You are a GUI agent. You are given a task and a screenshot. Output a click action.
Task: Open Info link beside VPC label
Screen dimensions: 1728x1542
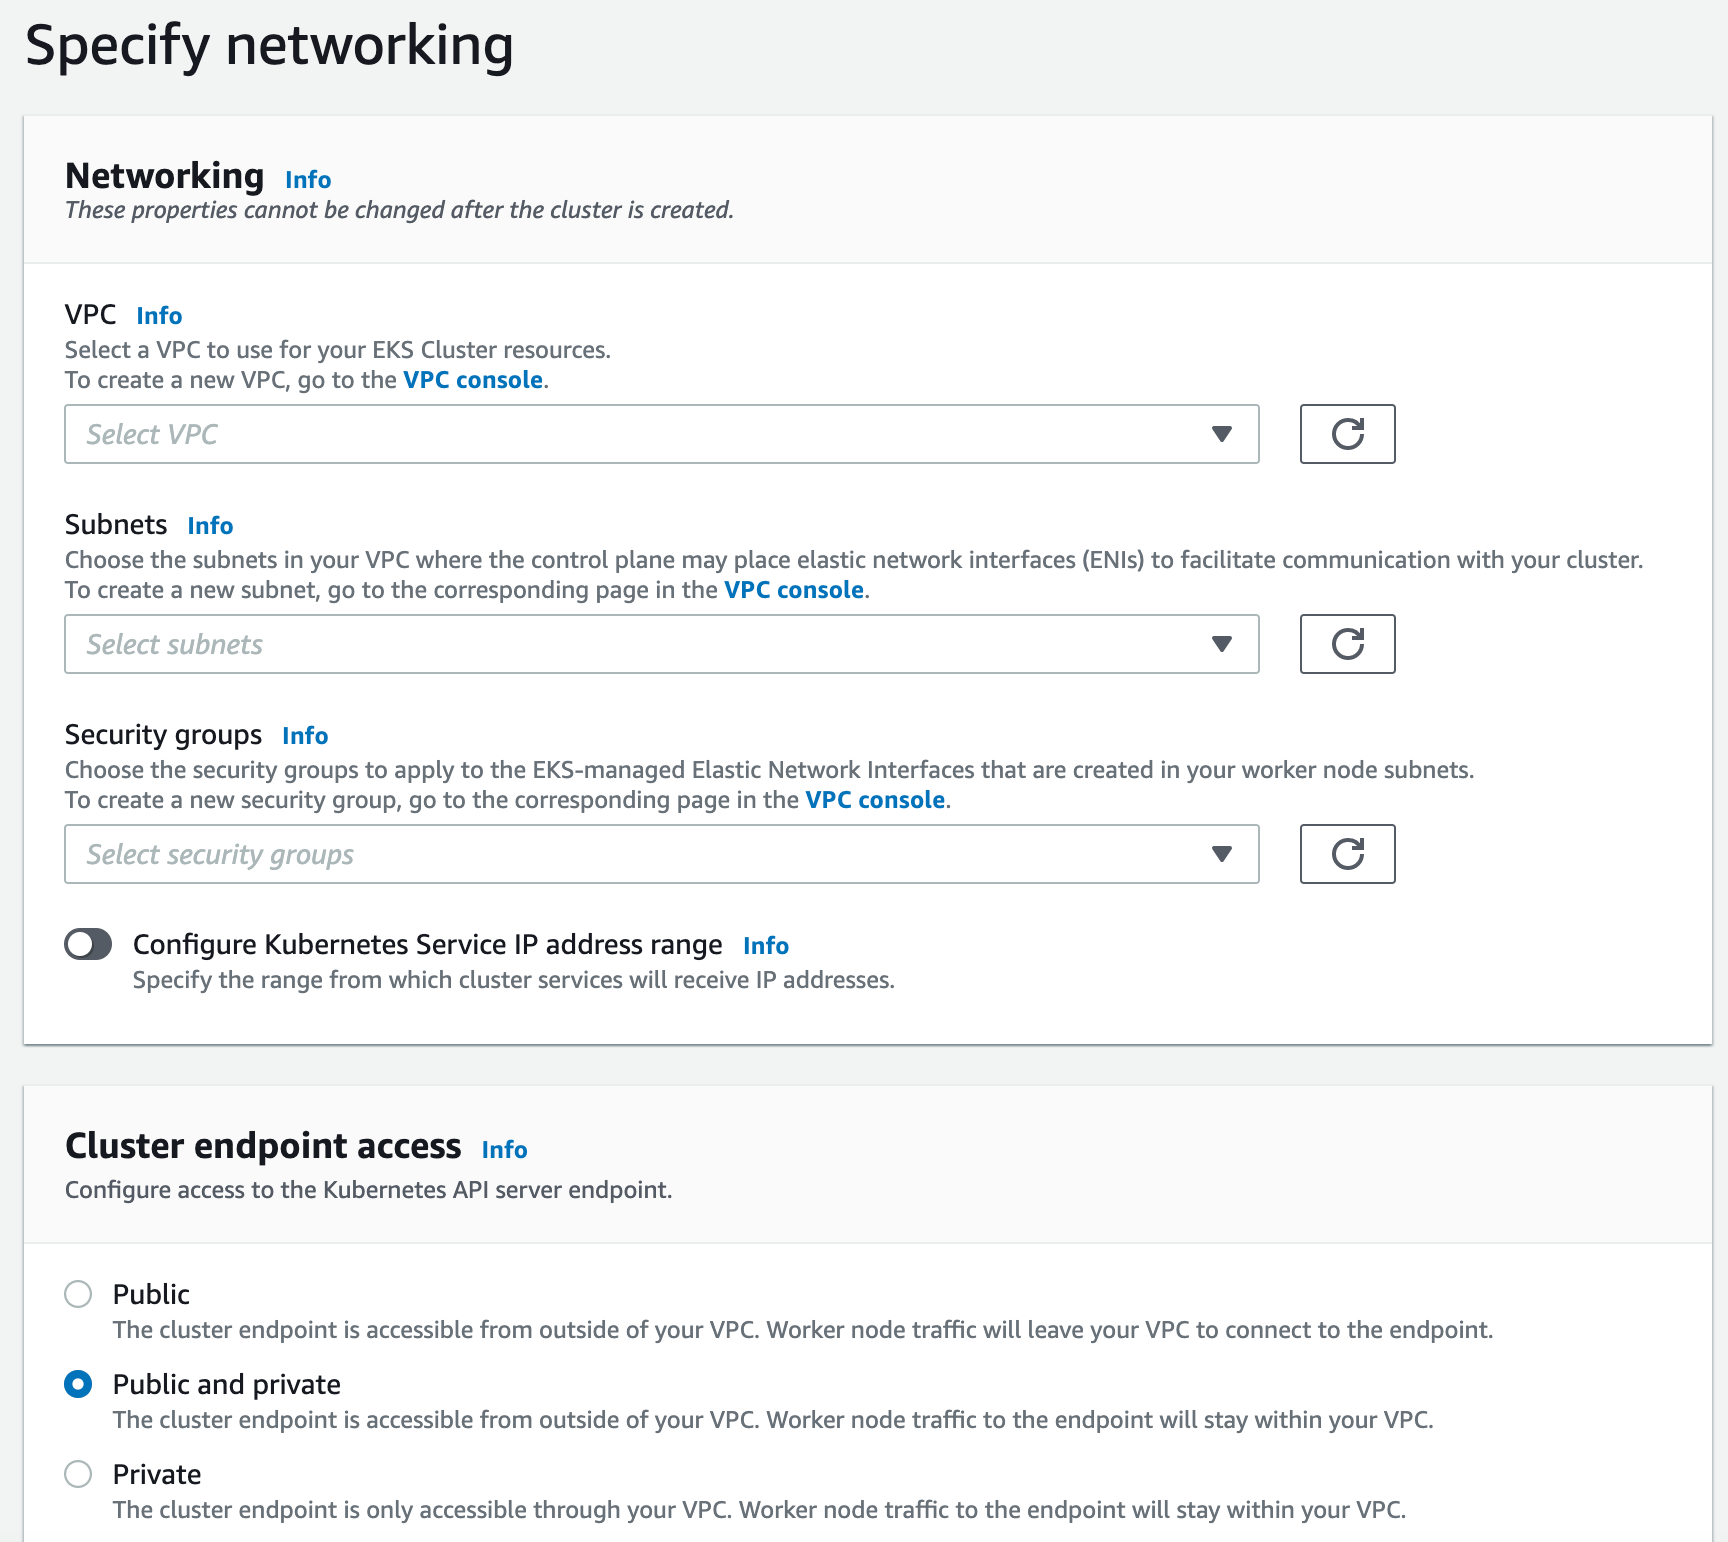[159, 316]
